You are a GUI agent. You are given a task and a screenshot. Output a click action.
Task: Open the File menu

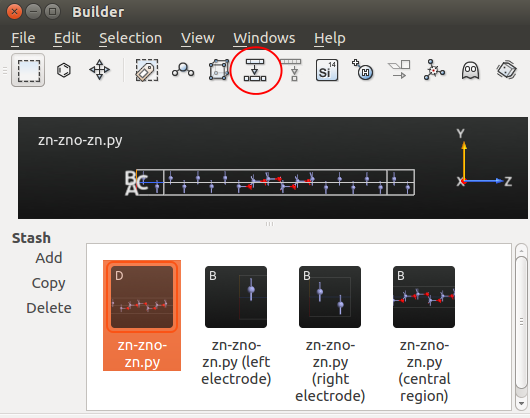click(23, 38)
